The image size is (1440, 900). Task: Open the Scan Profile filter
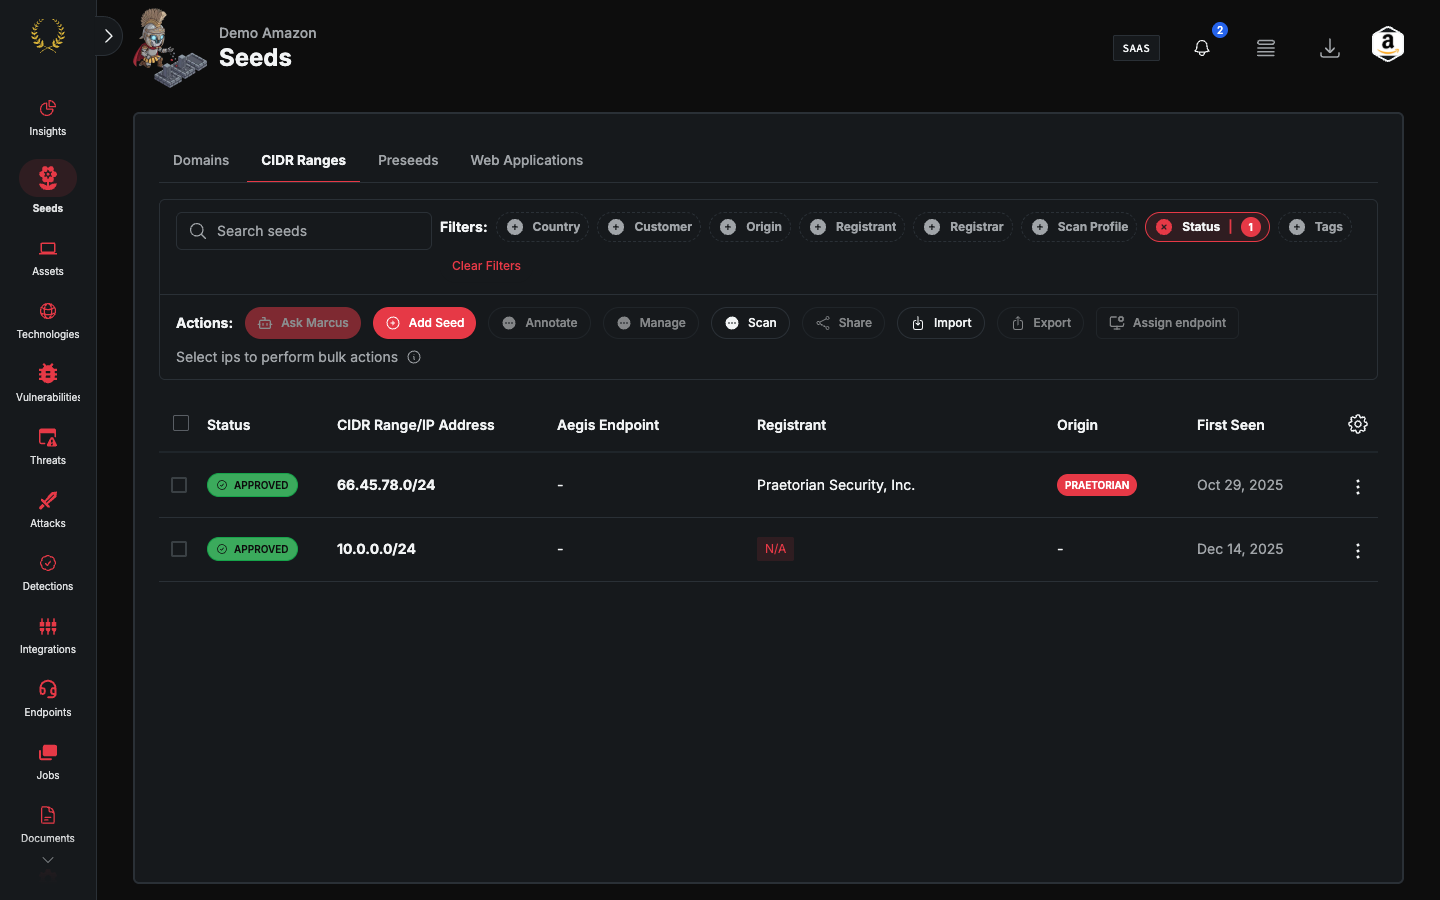[1079, 227]
